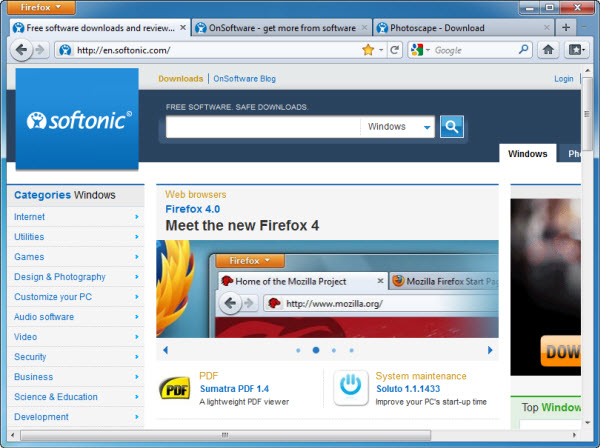
Task: Click the next slide arrow on the carousel
Action: click(x=490, y=350)
